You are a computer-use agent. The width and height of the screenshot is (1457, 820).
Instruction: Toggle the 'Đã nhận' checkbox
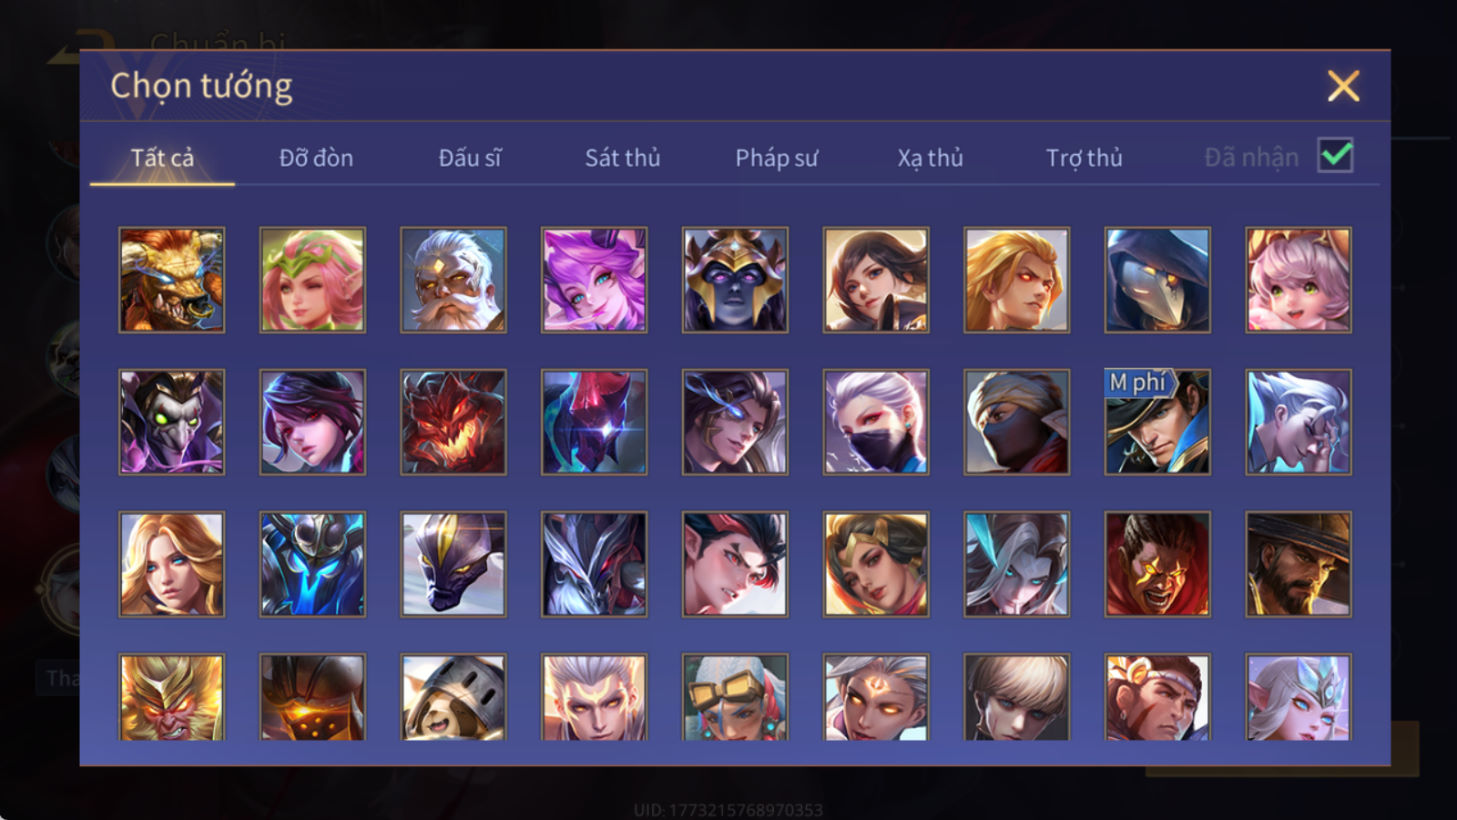(x=1336, y=156)
